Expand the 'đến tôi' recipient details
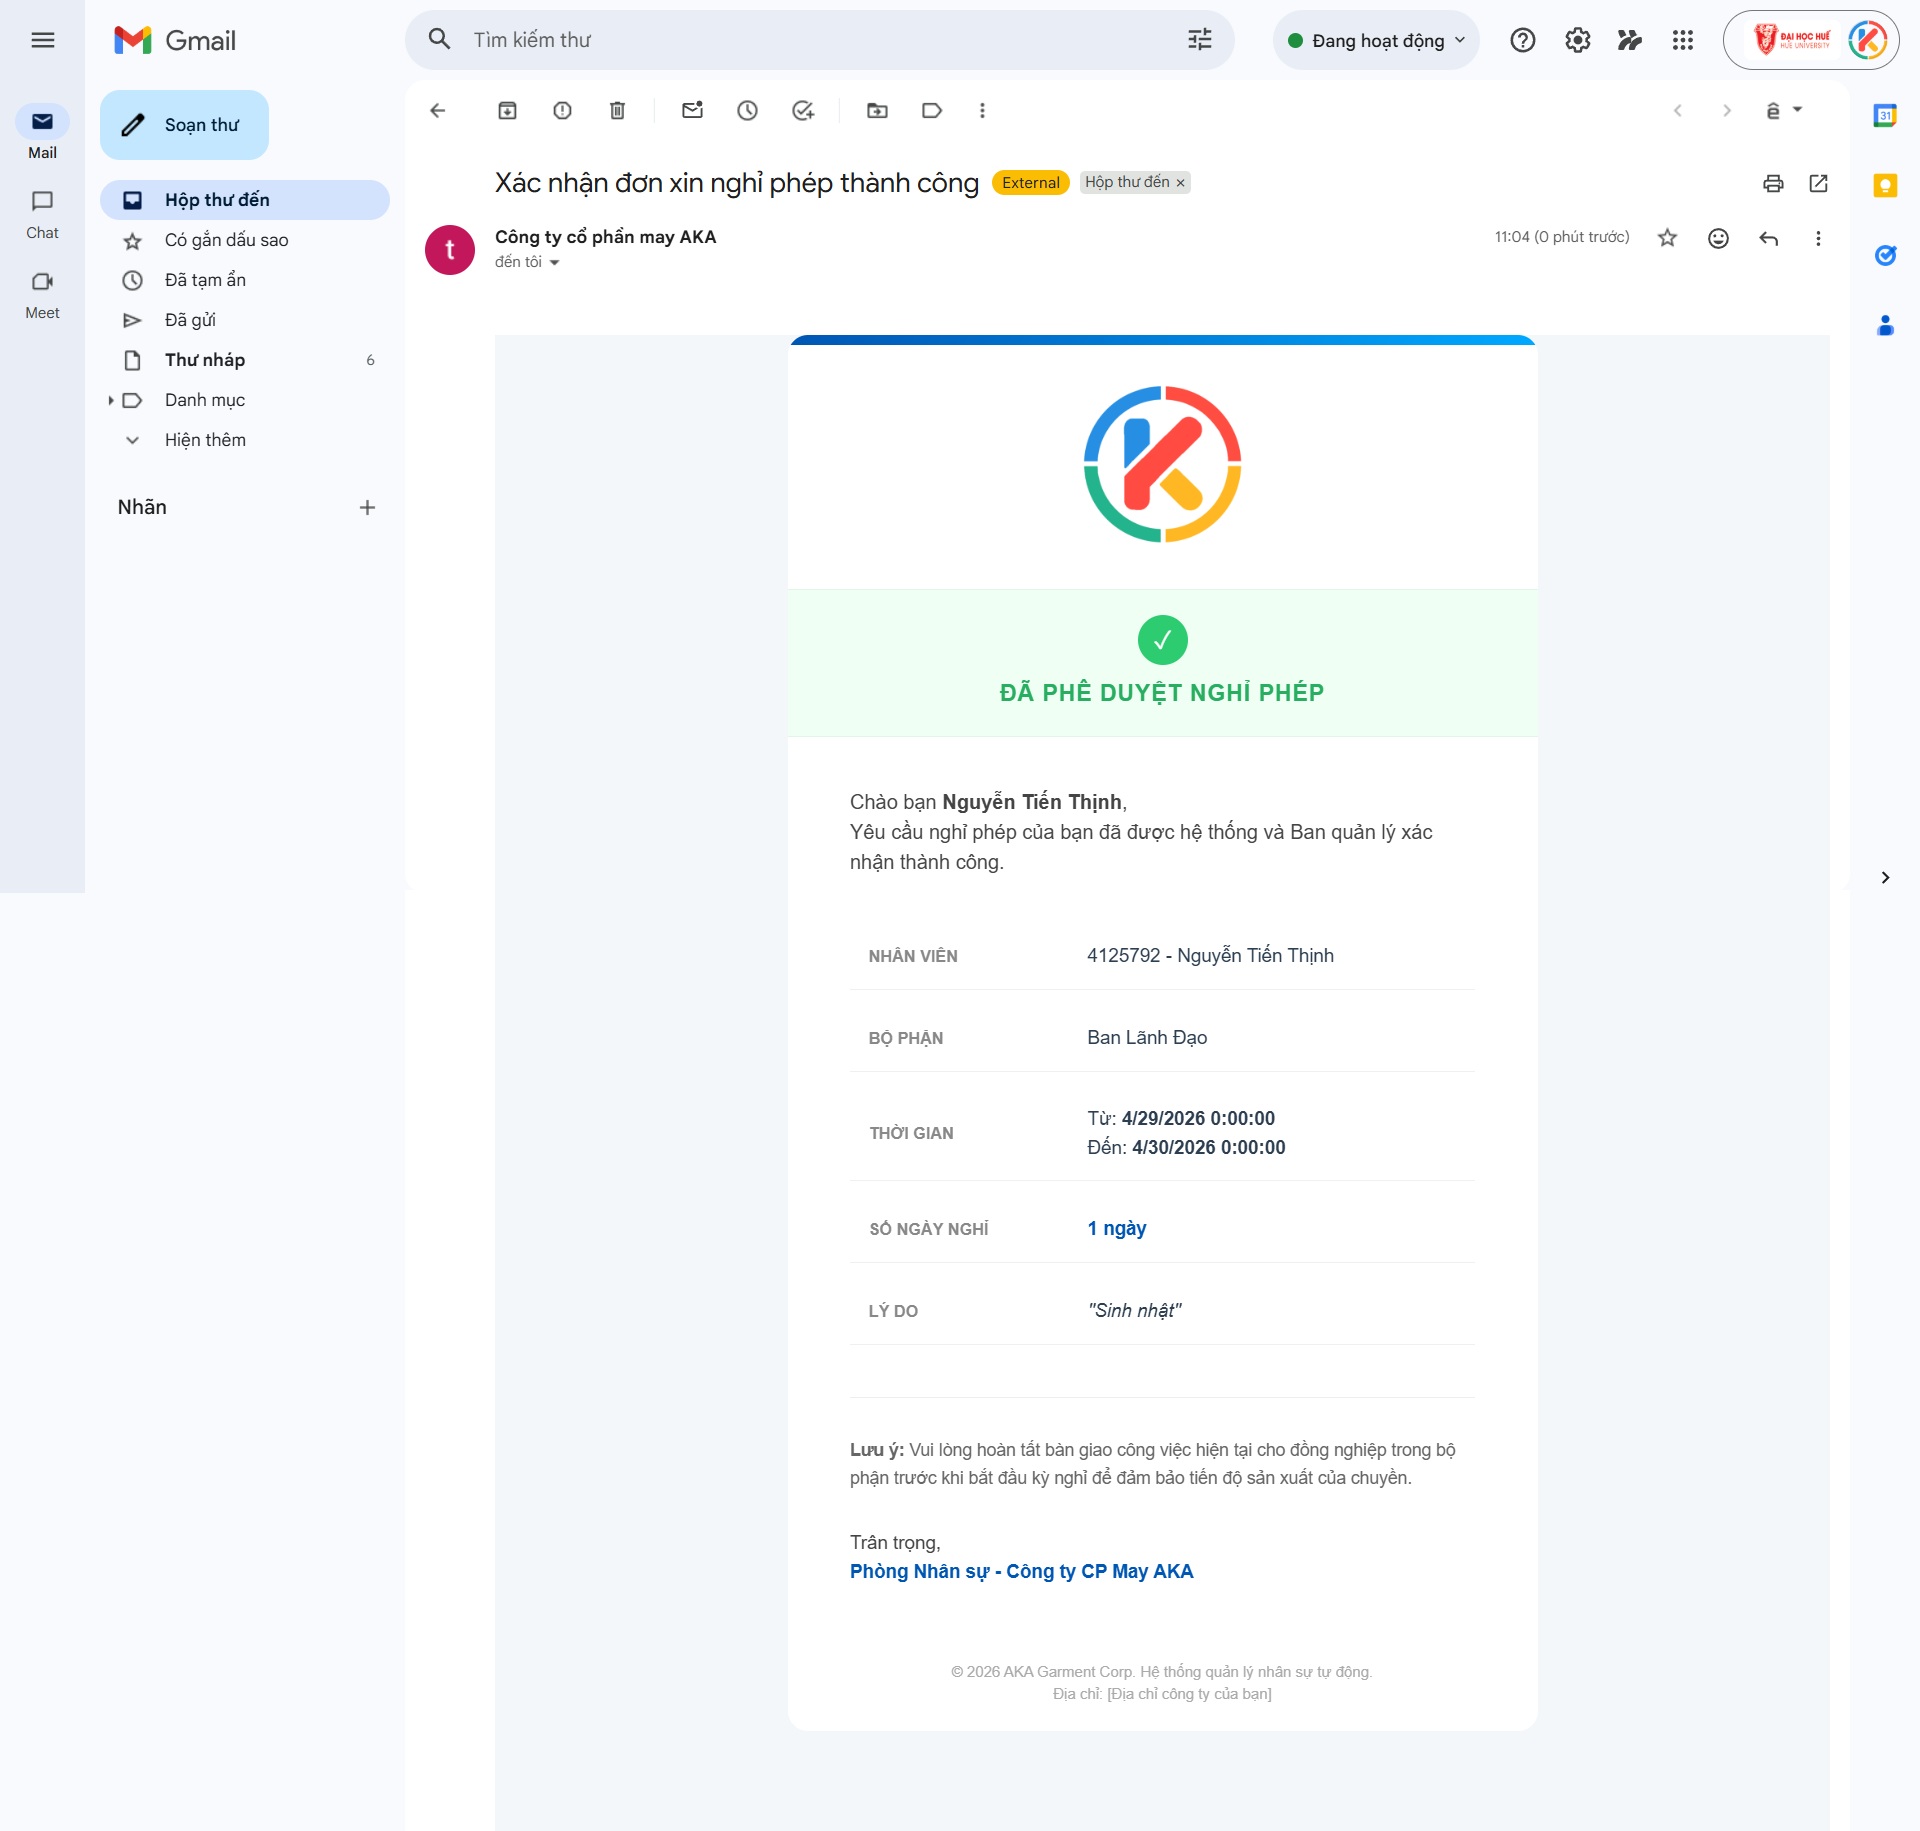1920x1831 pixels. pos(556,262)
